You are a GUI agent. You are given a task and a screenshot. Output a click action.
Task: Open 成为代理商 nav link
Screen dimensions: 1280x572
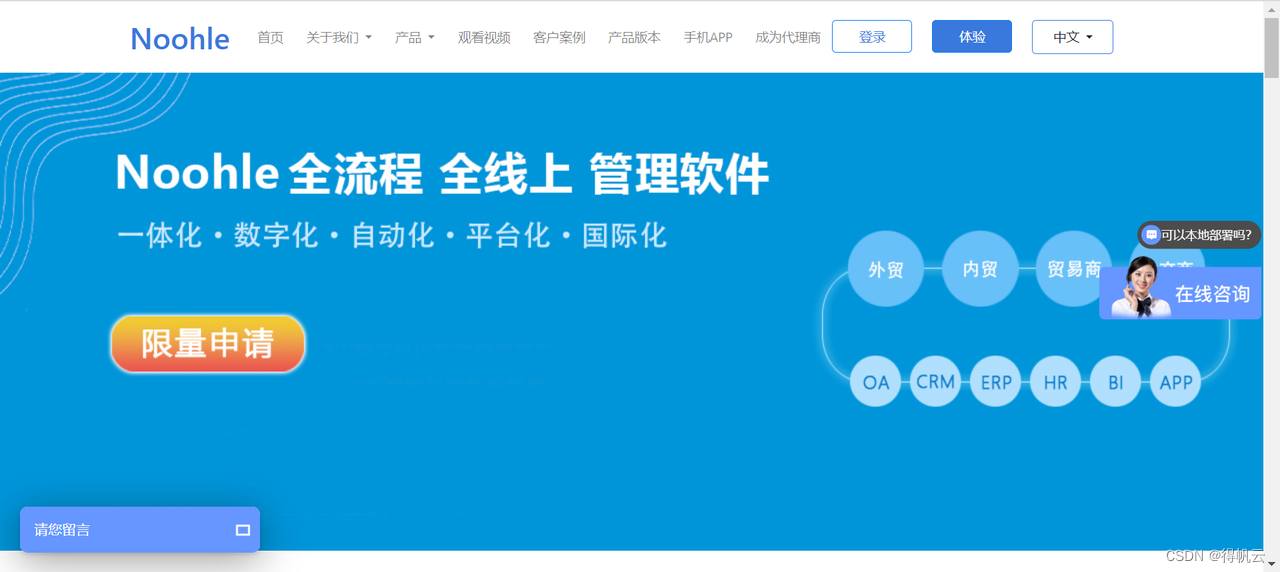(788, 37)
